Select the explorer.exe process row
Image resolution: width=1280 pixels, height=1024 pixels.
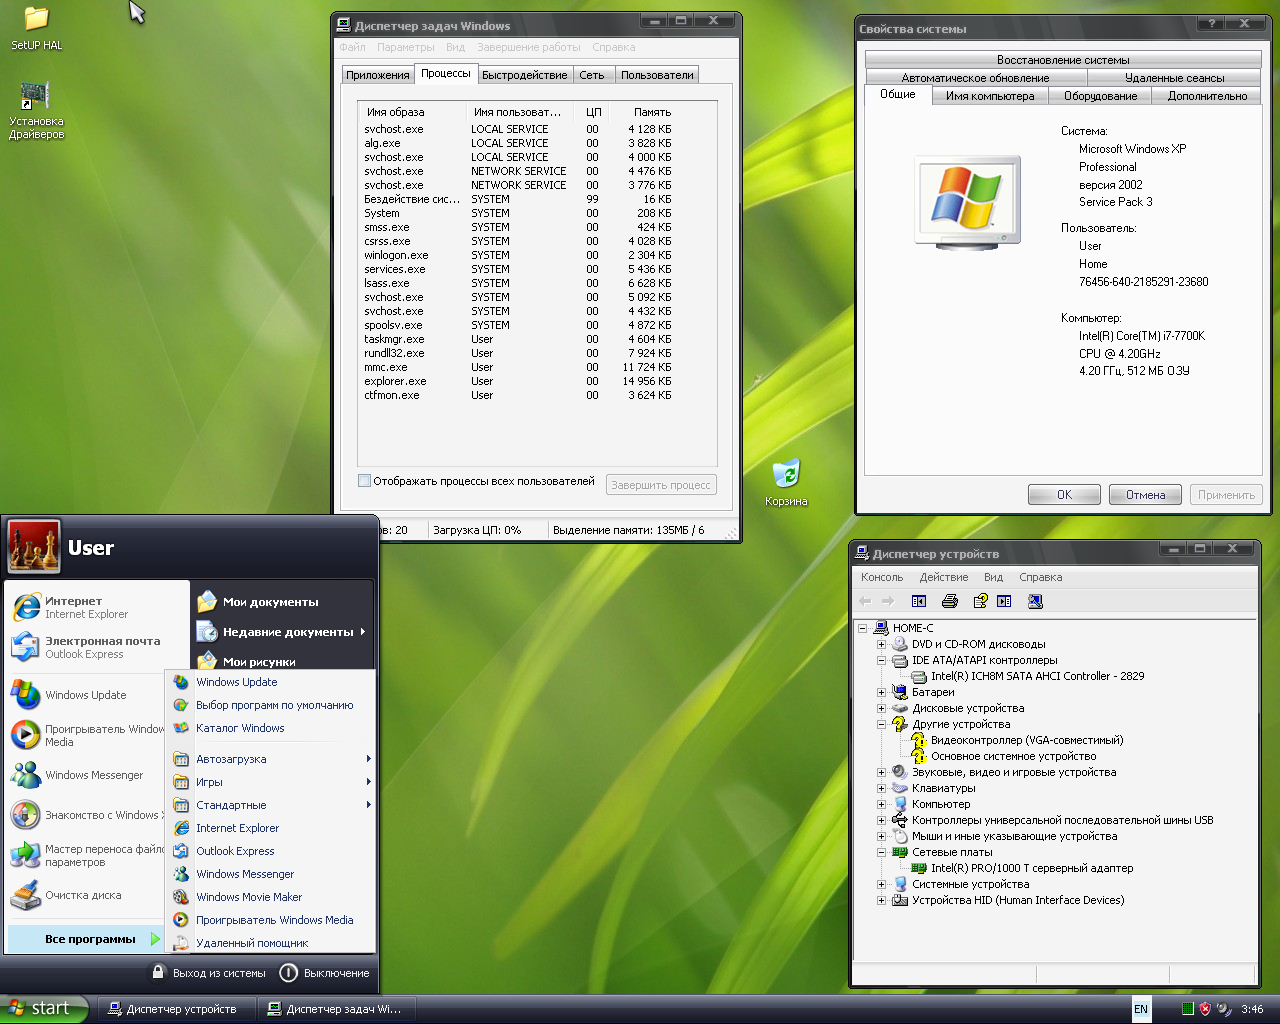point(518,381)
